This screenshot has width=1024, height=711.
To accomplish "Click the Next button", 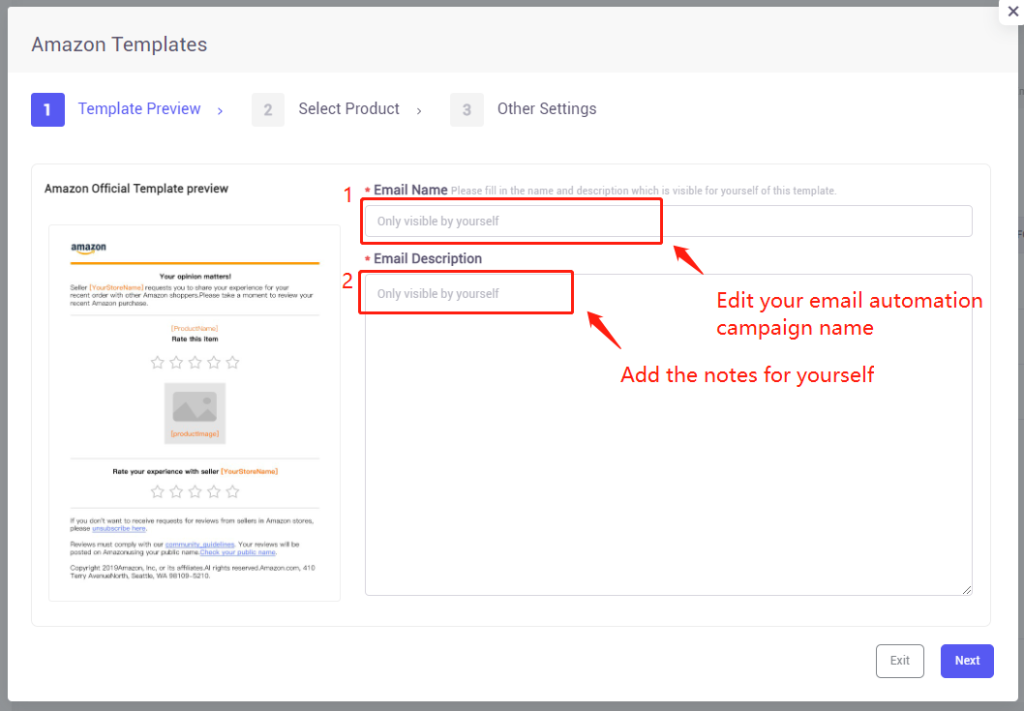I will (x=967, y=661).
